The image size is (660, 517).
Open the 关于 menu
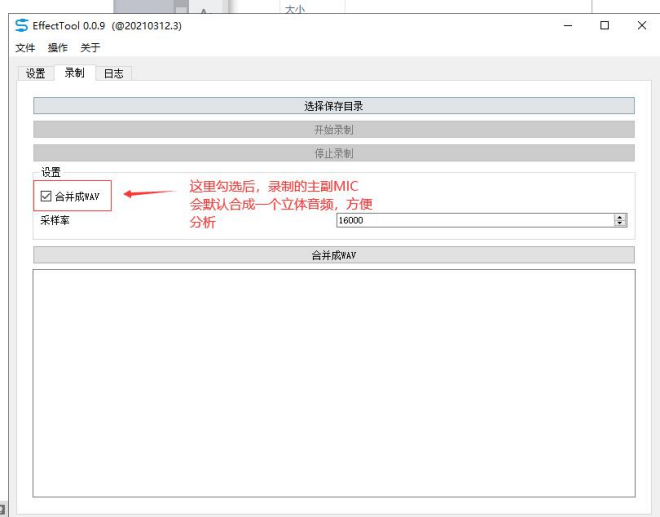pyautogui.click(x=90, y=48)
